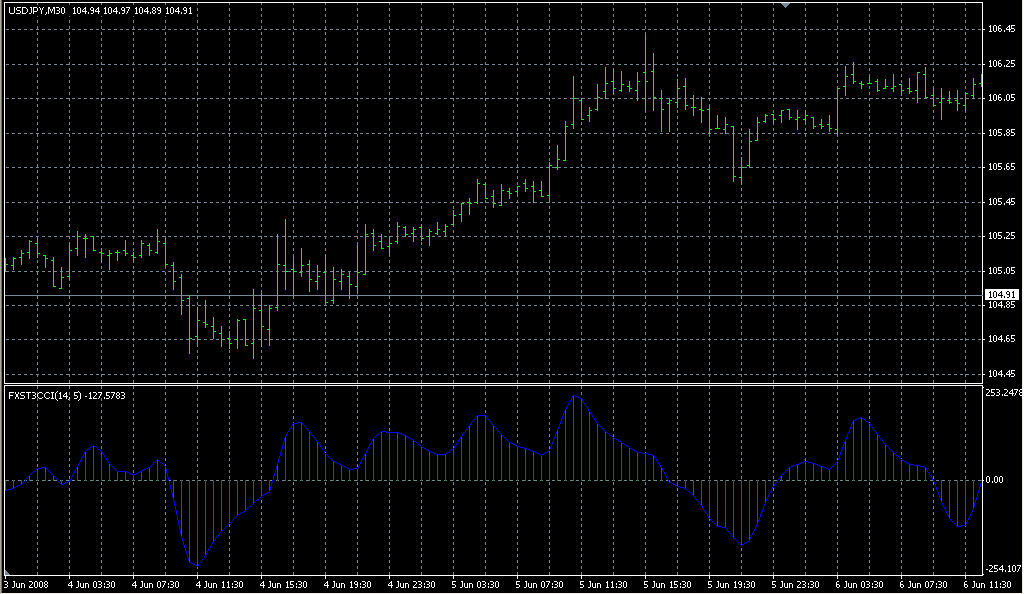Click the -254.107 indicator scale minimum
This screenshot has height=594, width=1024.
[1001, 568]
